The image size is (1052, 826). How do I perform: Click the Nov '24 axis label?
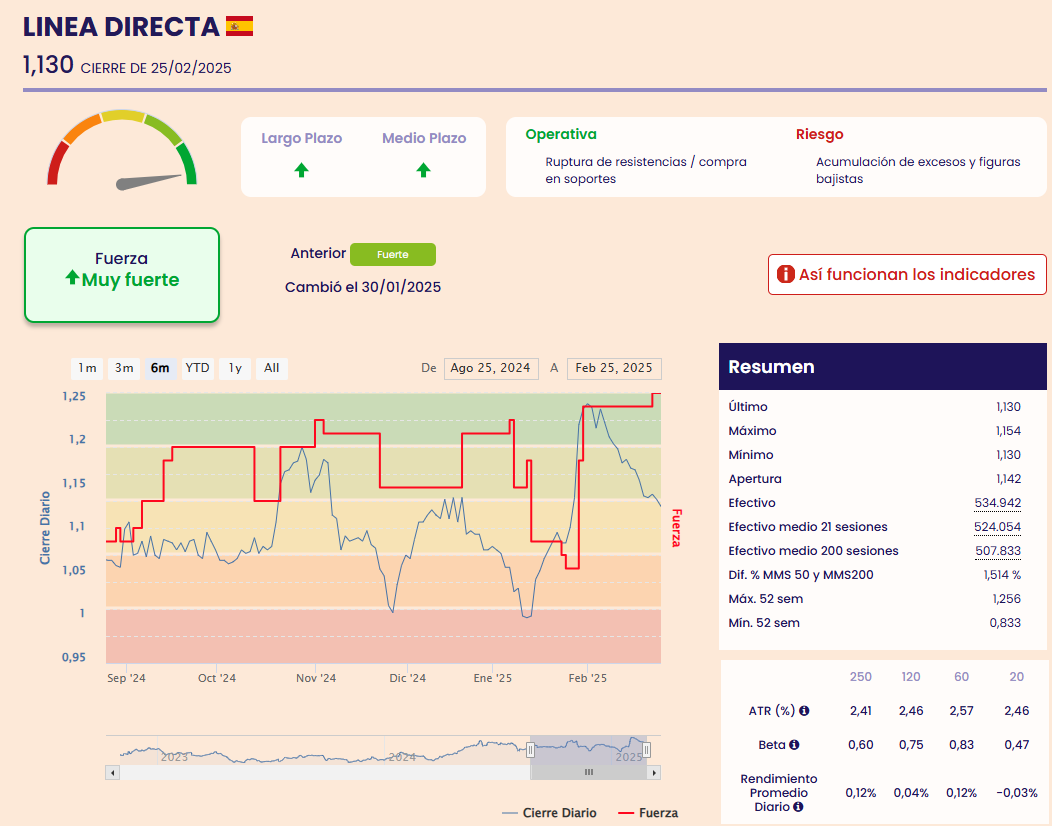point(316,678)
